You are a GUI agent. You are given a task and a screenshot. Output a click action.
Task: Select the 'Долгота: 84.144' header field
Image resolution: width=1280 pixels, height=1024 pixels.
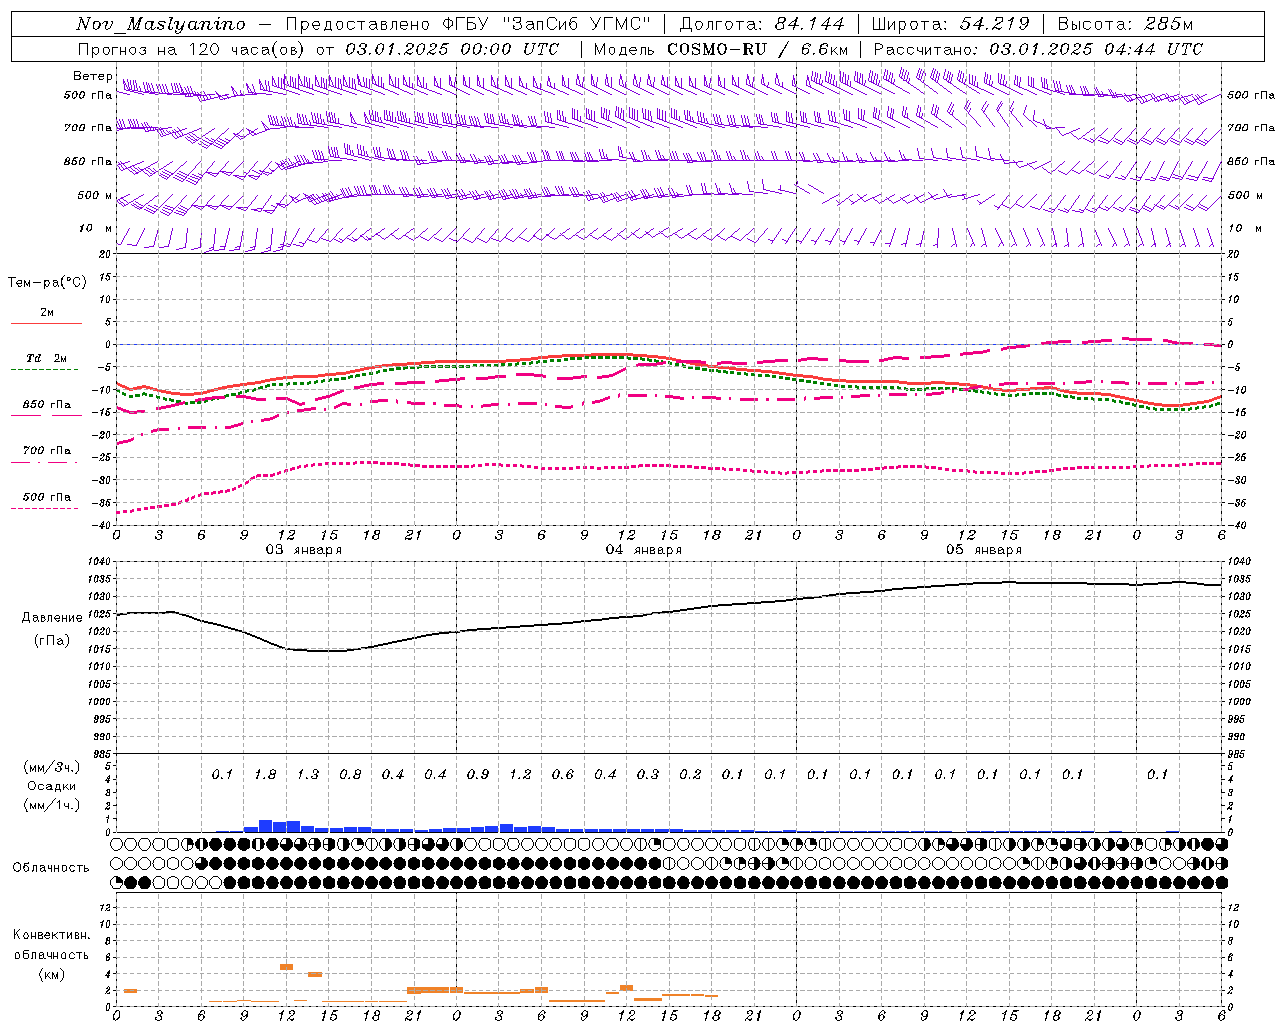[x=761, y=24]
